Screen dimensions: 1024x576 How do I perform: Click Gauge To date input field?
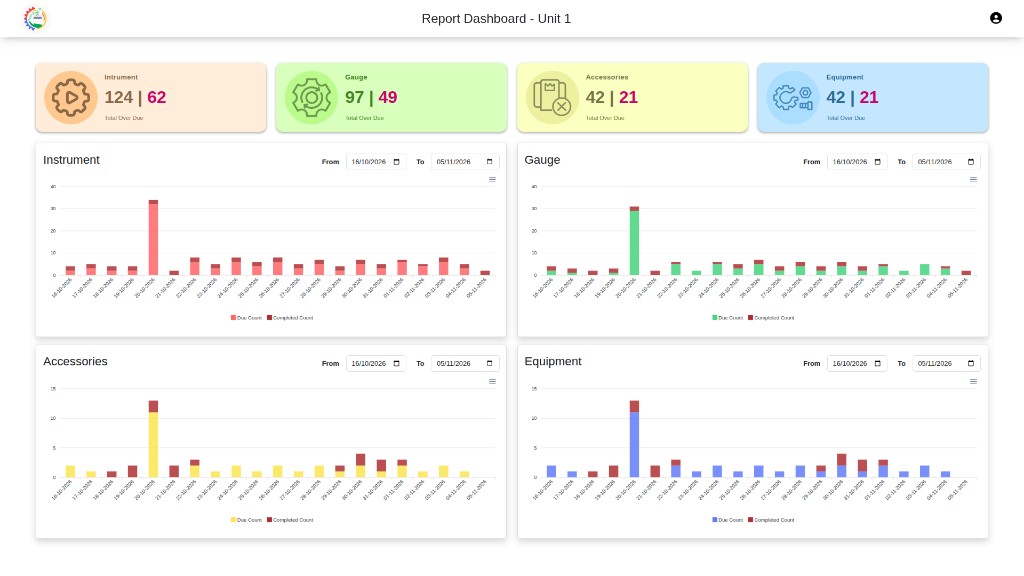click(x=946, y=162)
